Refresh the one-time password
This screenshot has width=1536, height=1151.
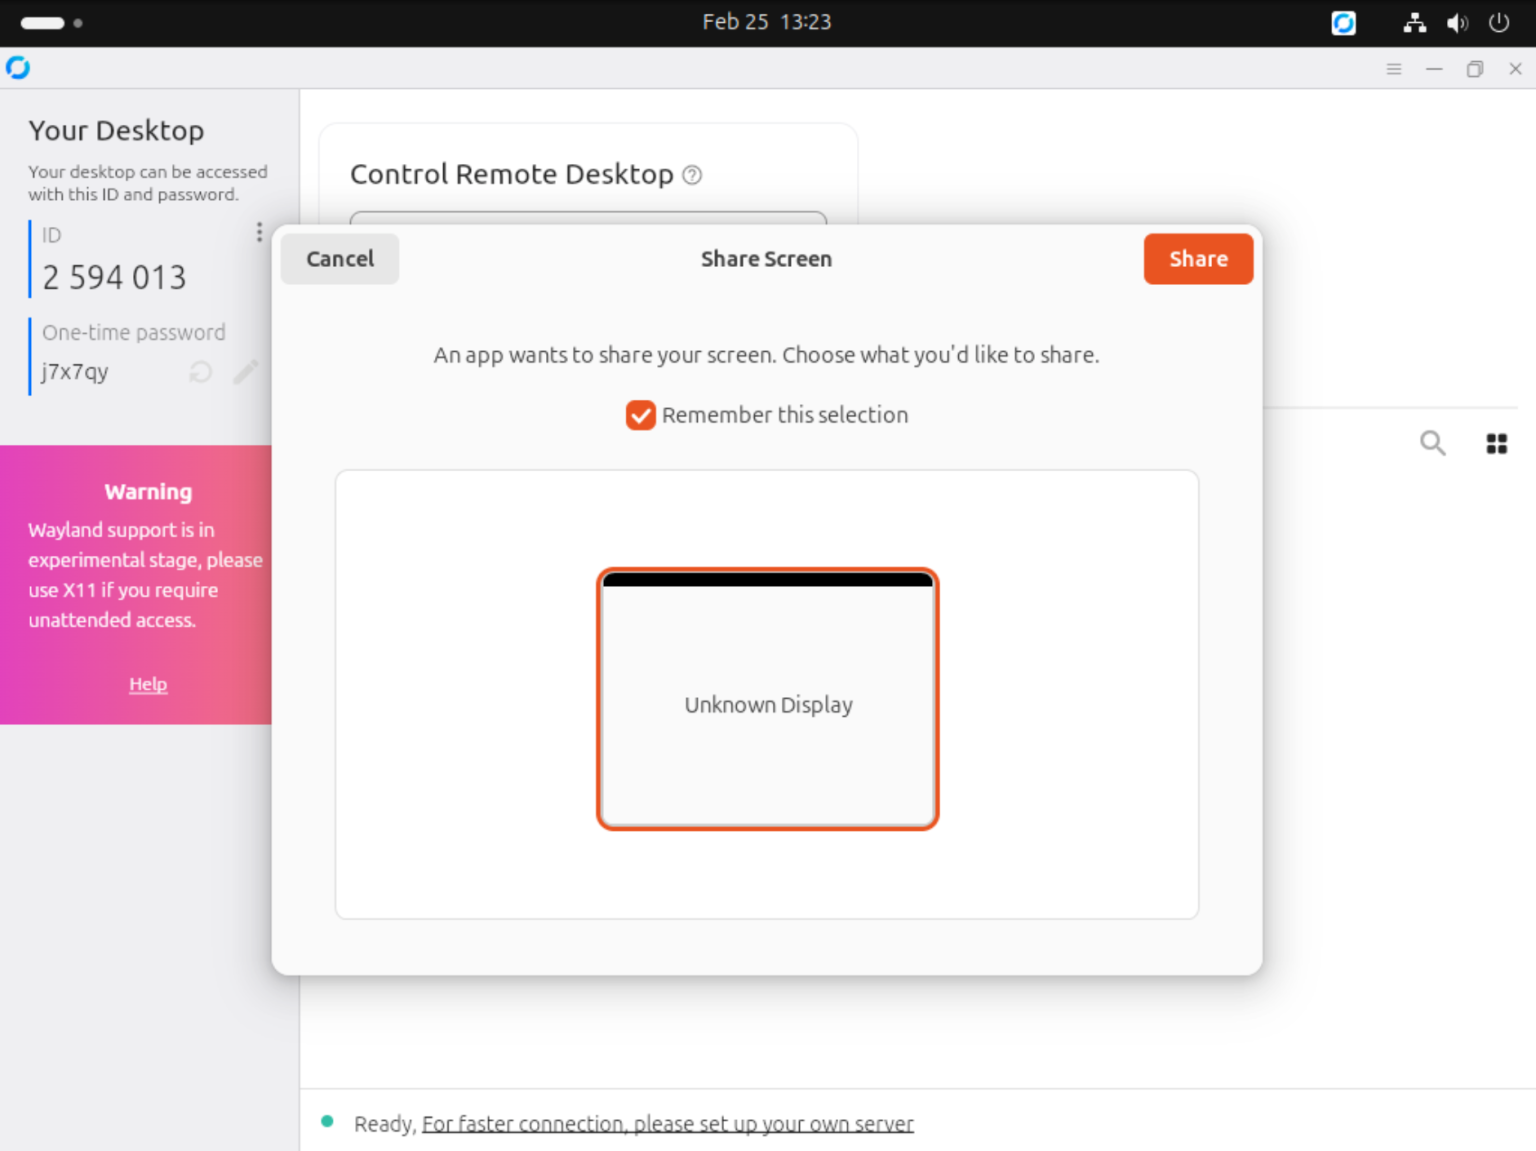click(x=199, y=372)
